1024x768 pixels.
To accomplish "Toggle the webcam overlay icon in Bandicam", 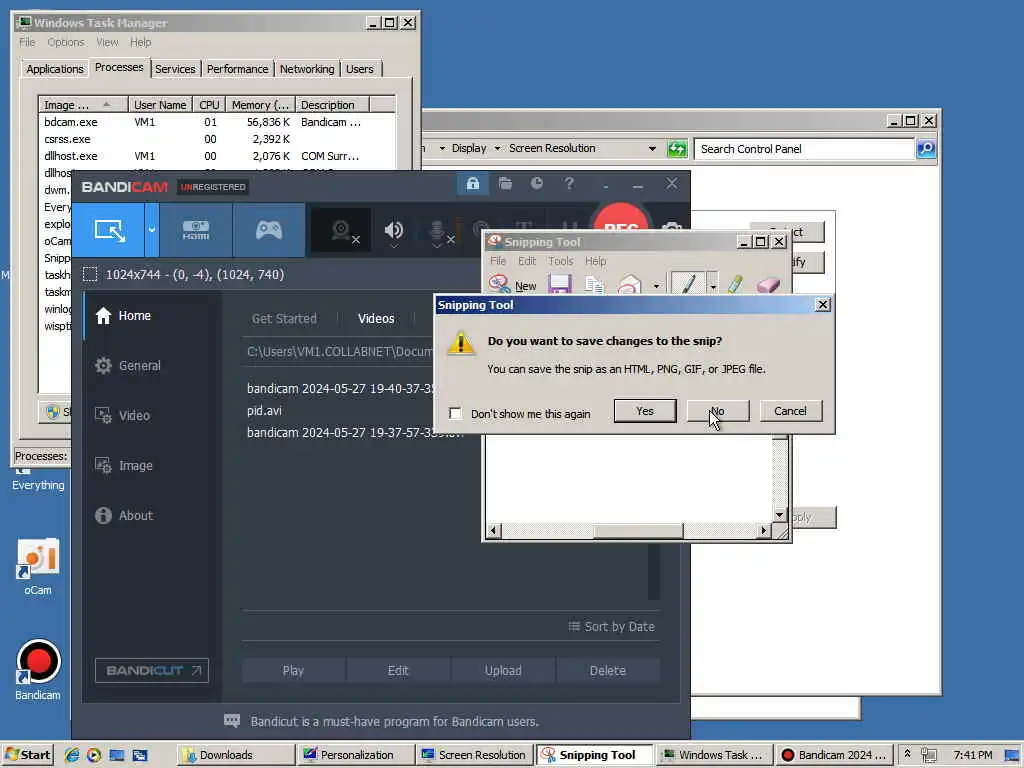I will (x=341, y=231).
